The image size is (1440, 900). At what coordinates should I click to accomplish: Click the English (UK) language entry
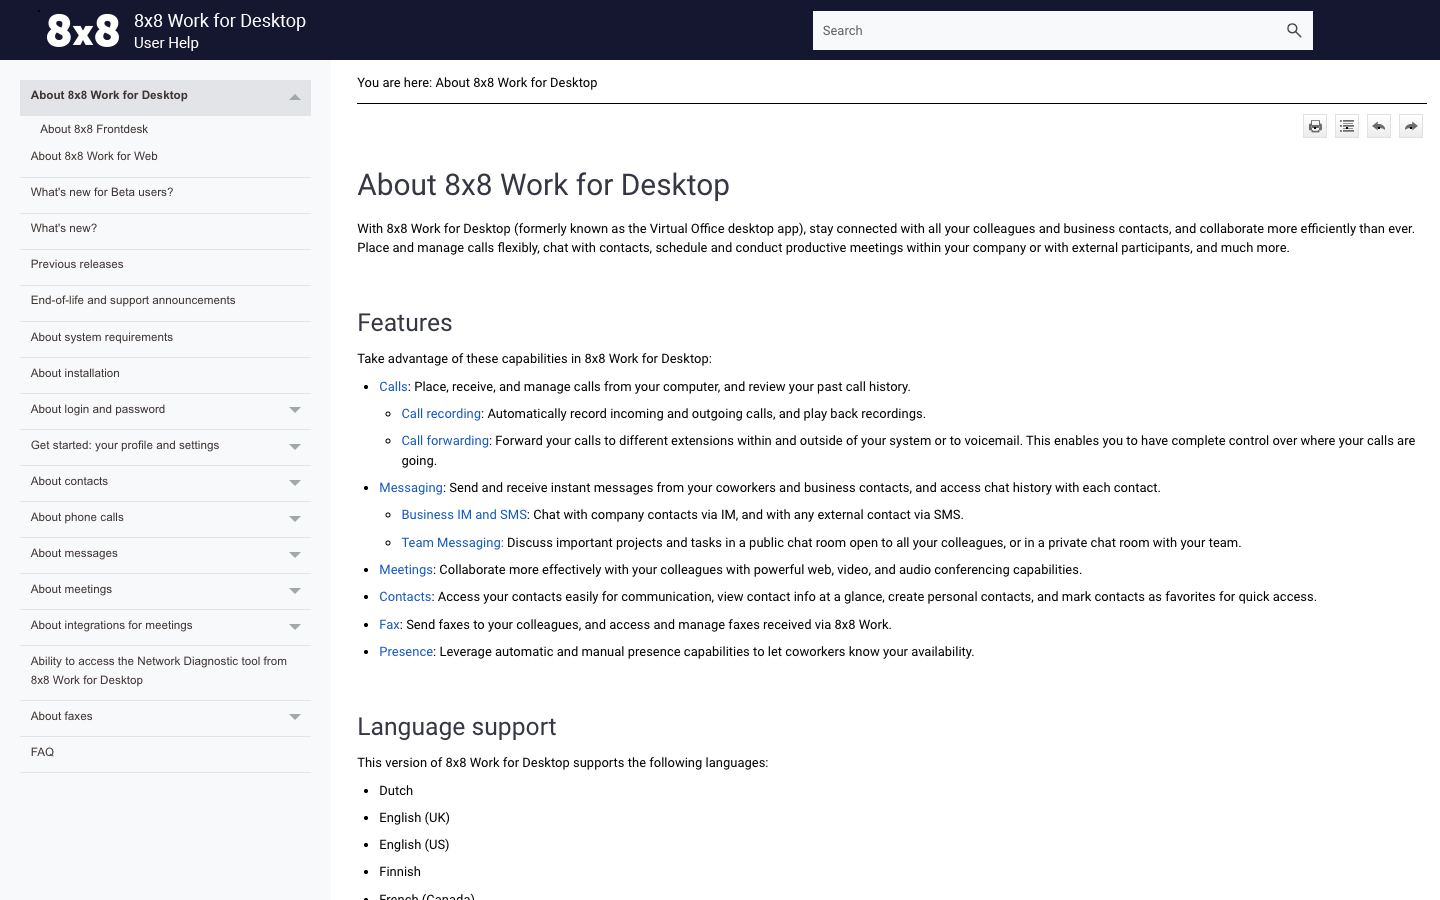pyautogui.click(x=414, y=818)
